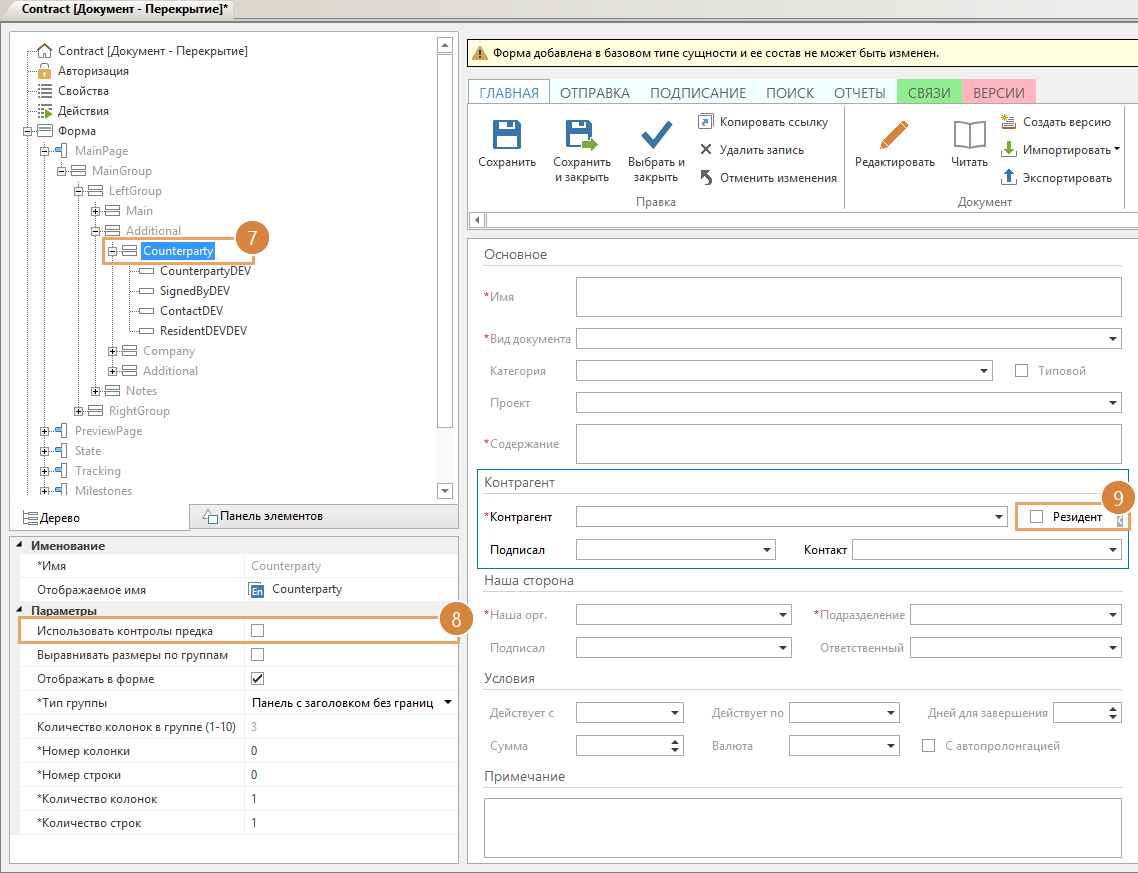The height and width of the screenshot is (873, 1138).
Task: Click the Сохранить и закрыть icon
Action: click(x=581, y=135)
